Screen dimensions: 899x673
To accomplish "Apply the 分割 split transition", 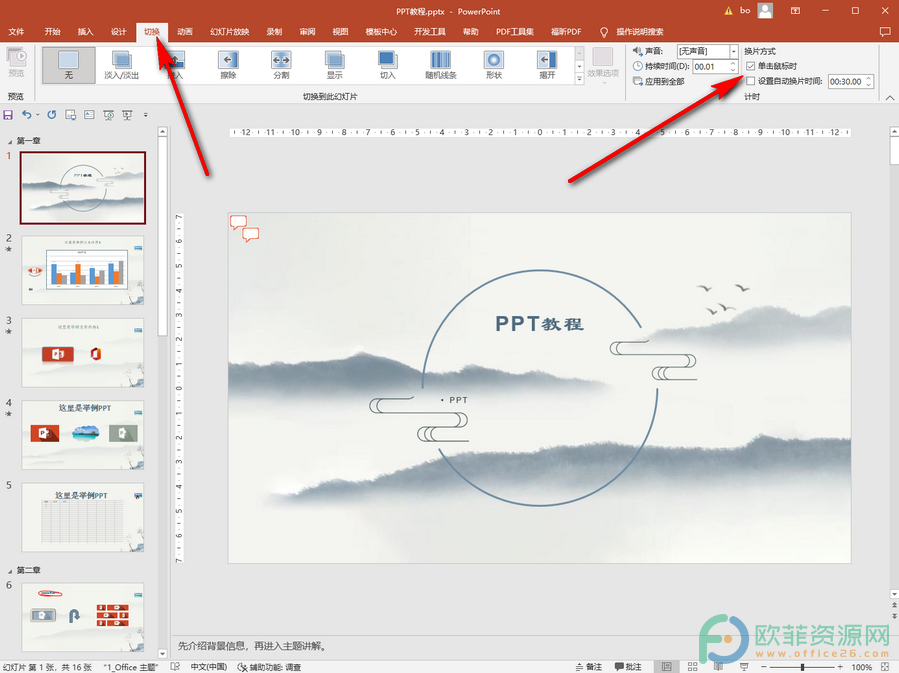I will [x=281, y=65].
